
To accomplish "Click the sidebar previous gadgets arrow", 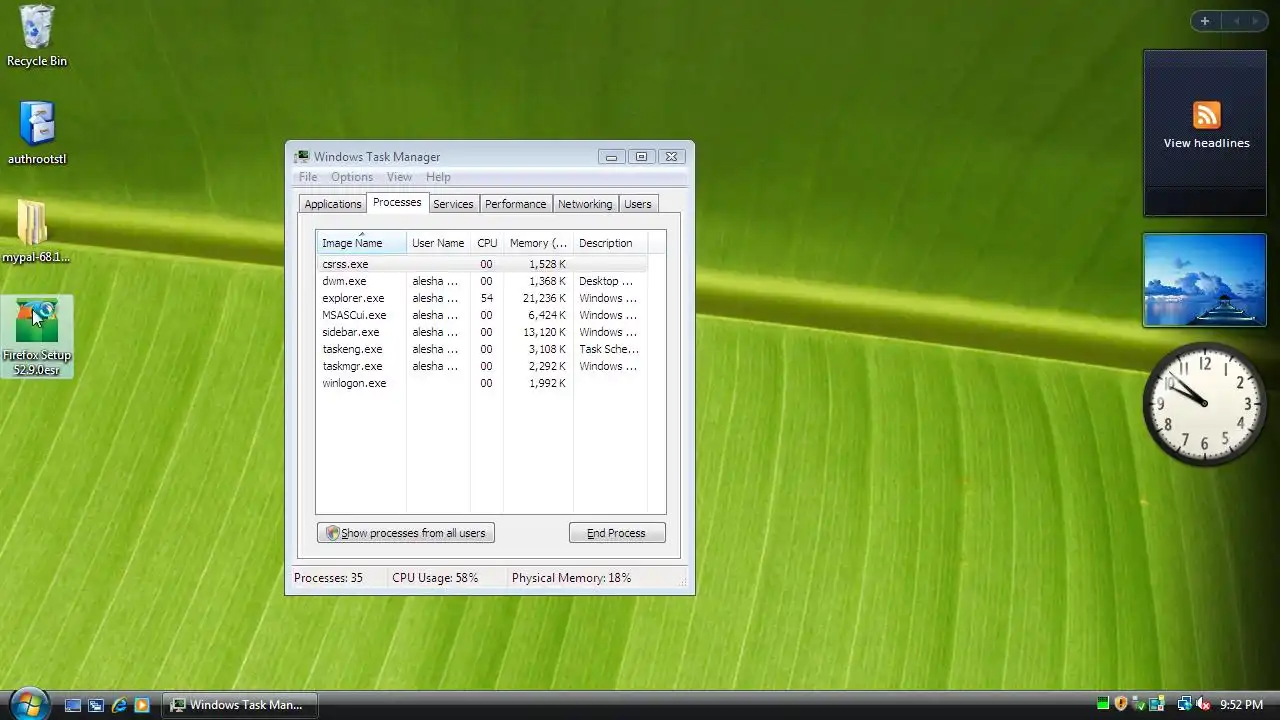I will (x=1236, y=21).
